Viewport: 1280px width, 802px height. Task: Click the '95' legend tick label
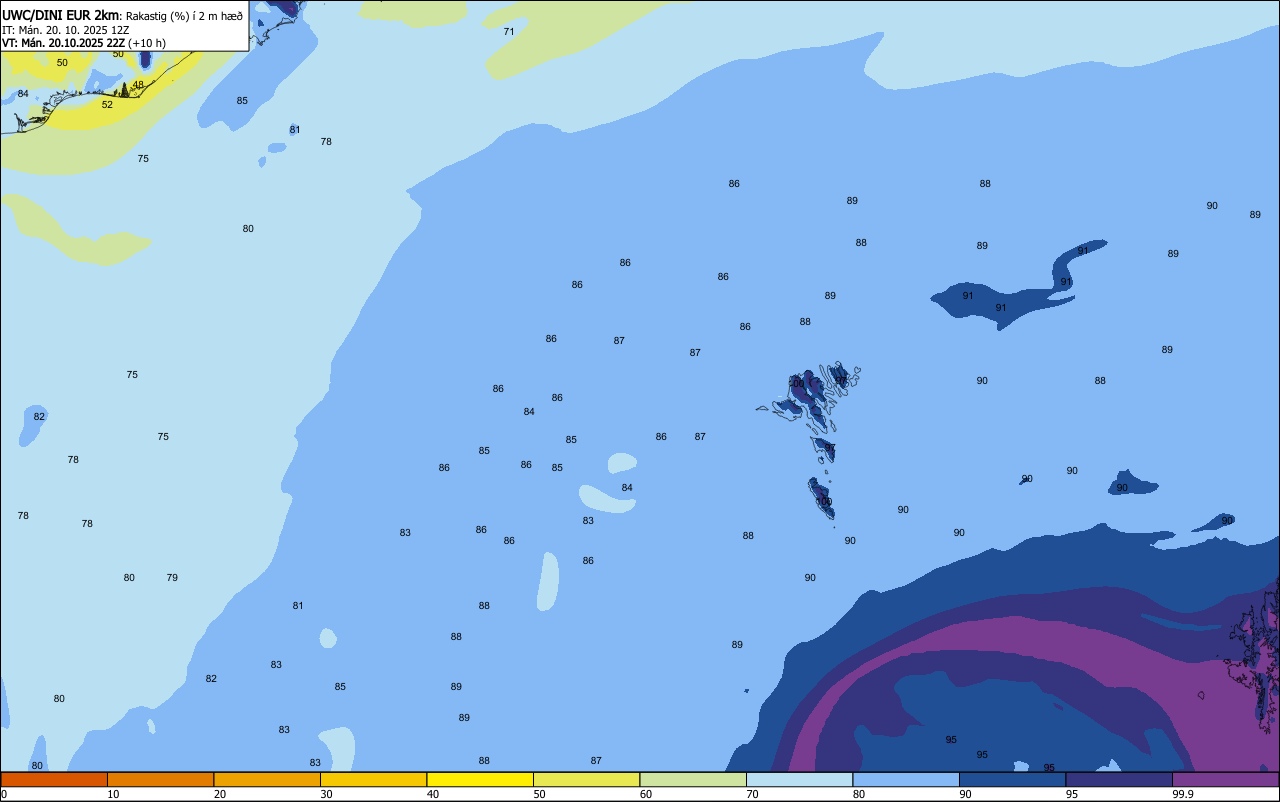pyautogui.click(x=1072, y=794)
